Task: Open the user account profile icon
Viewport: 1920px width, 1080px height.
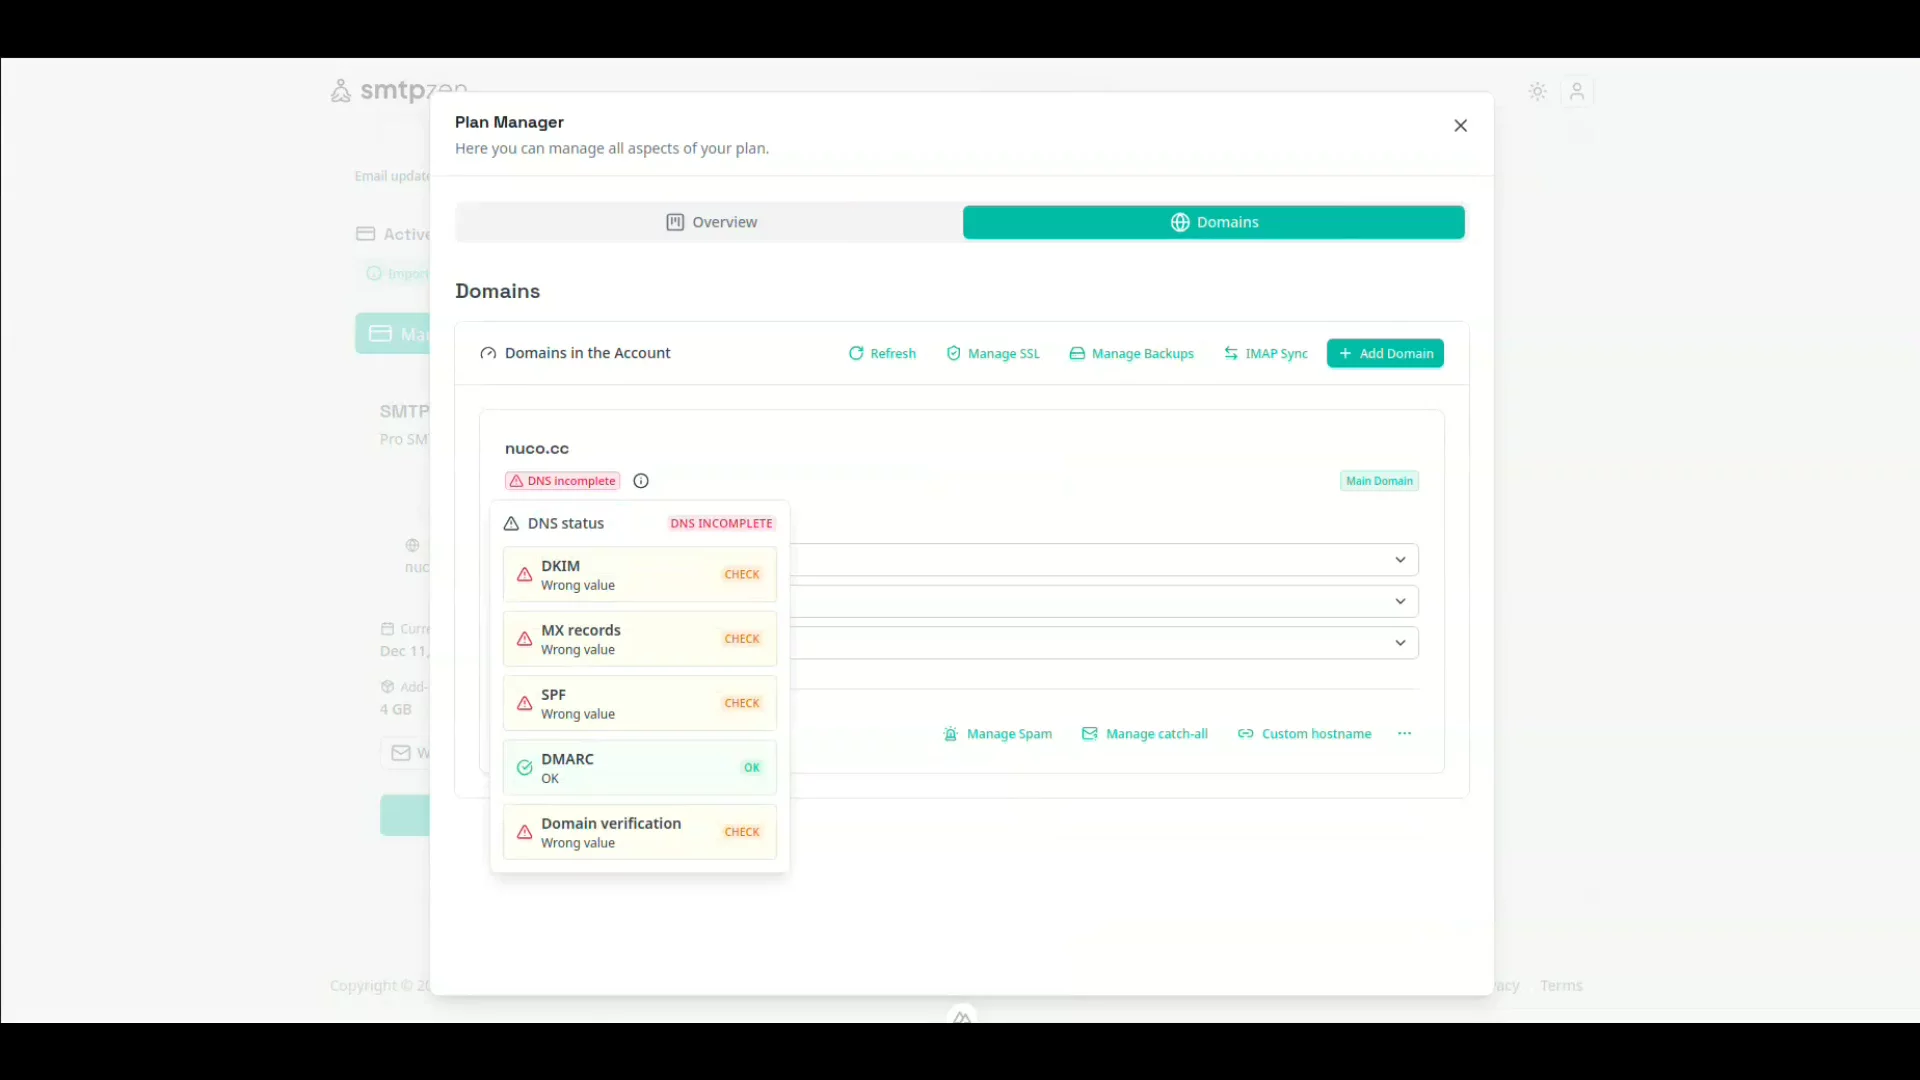Action: (1577, 92)
